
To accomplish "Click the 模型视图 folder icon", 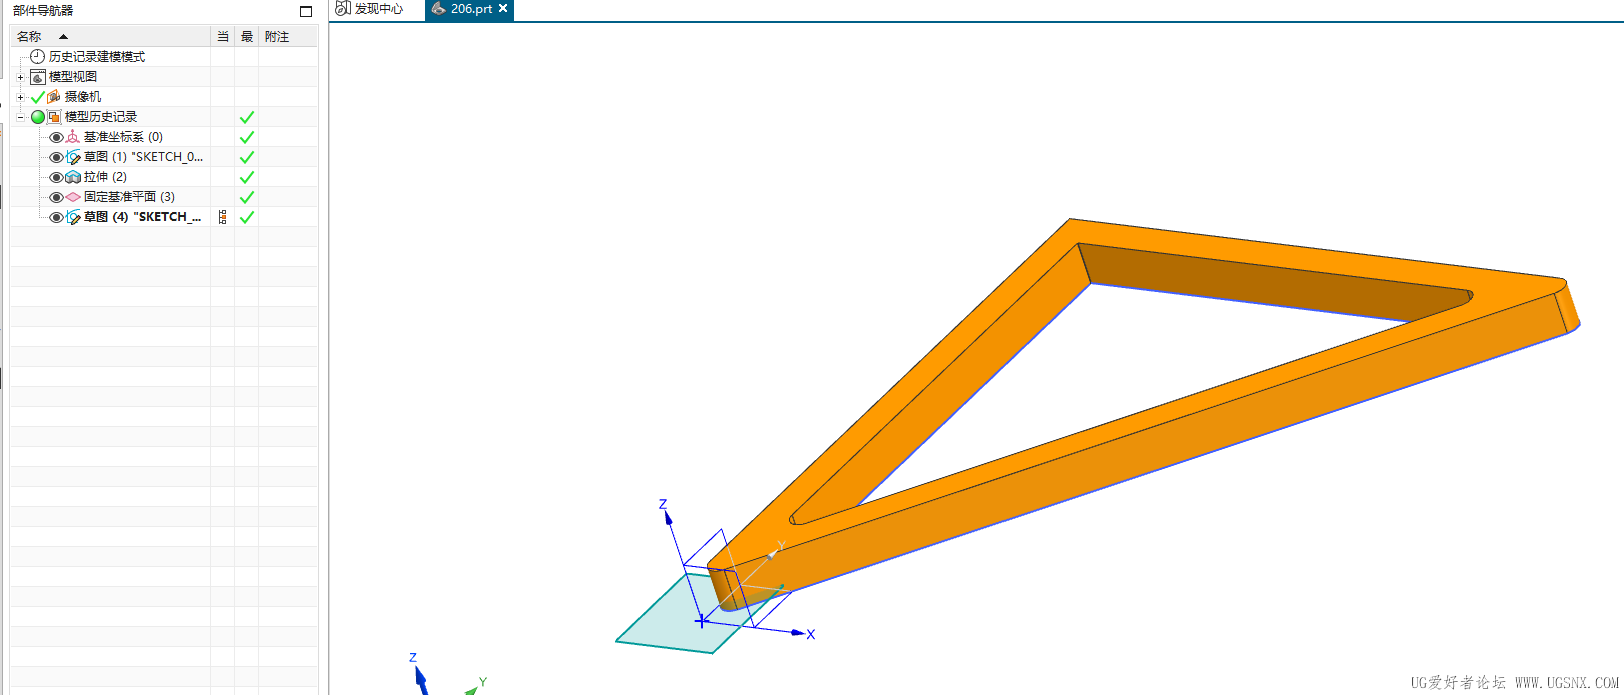I will [38, 77].
